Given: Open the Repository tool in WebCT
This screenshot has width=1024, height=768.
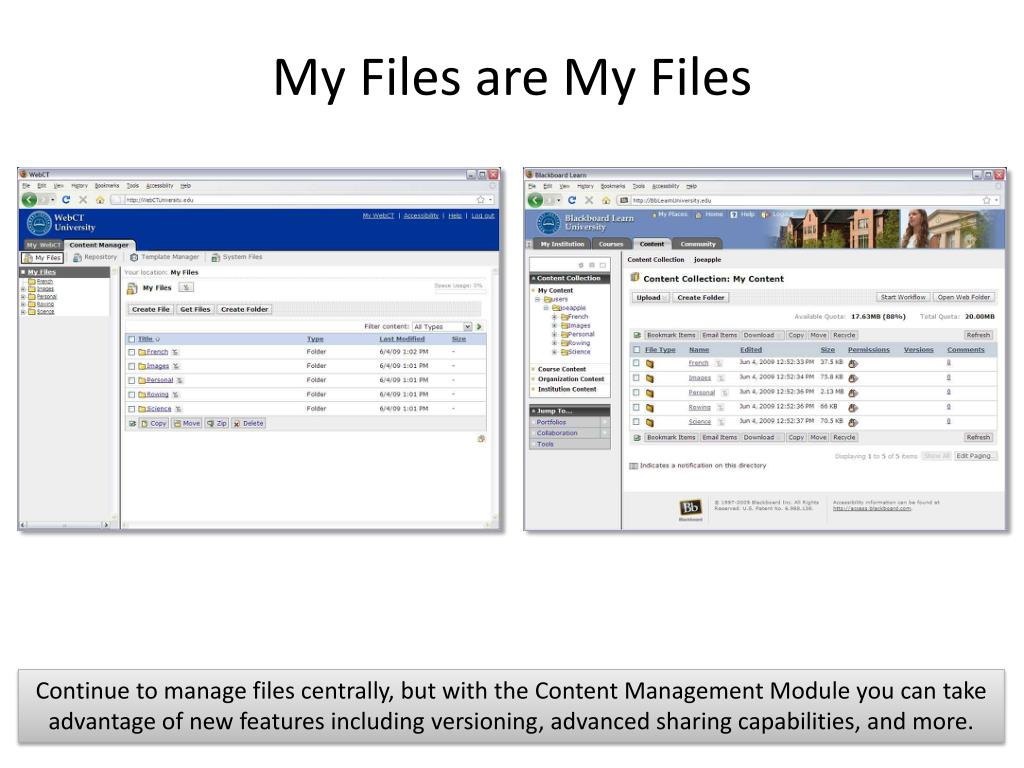Looking at the screenshot, I should point(95,257).
